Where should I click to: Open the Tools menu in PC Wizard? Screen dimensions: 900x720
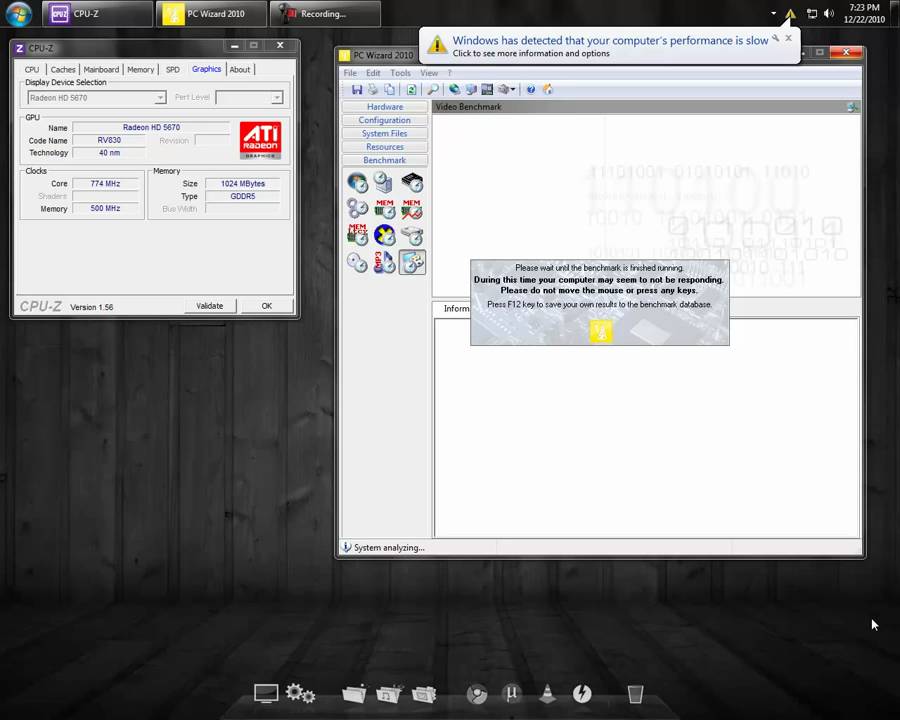[400, 73]
